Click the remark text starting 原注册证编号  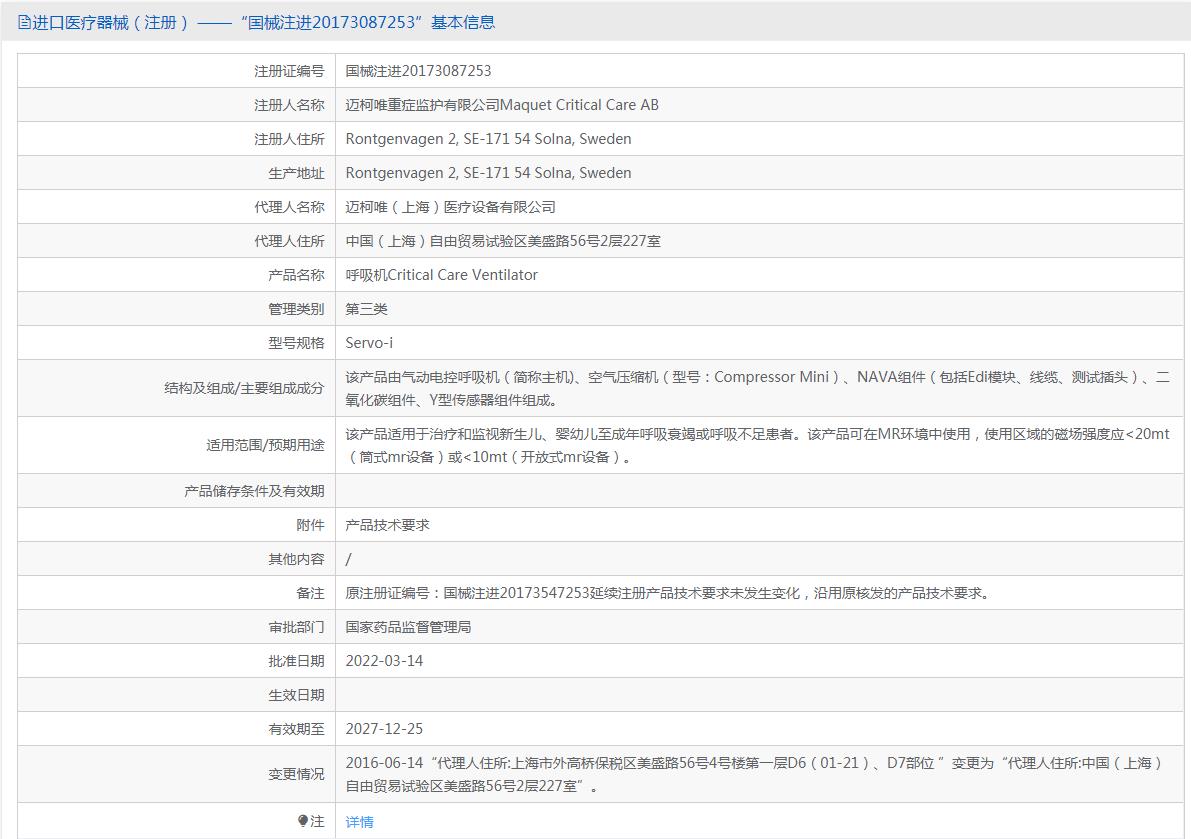pyautogui.click(x=668, y=593)
